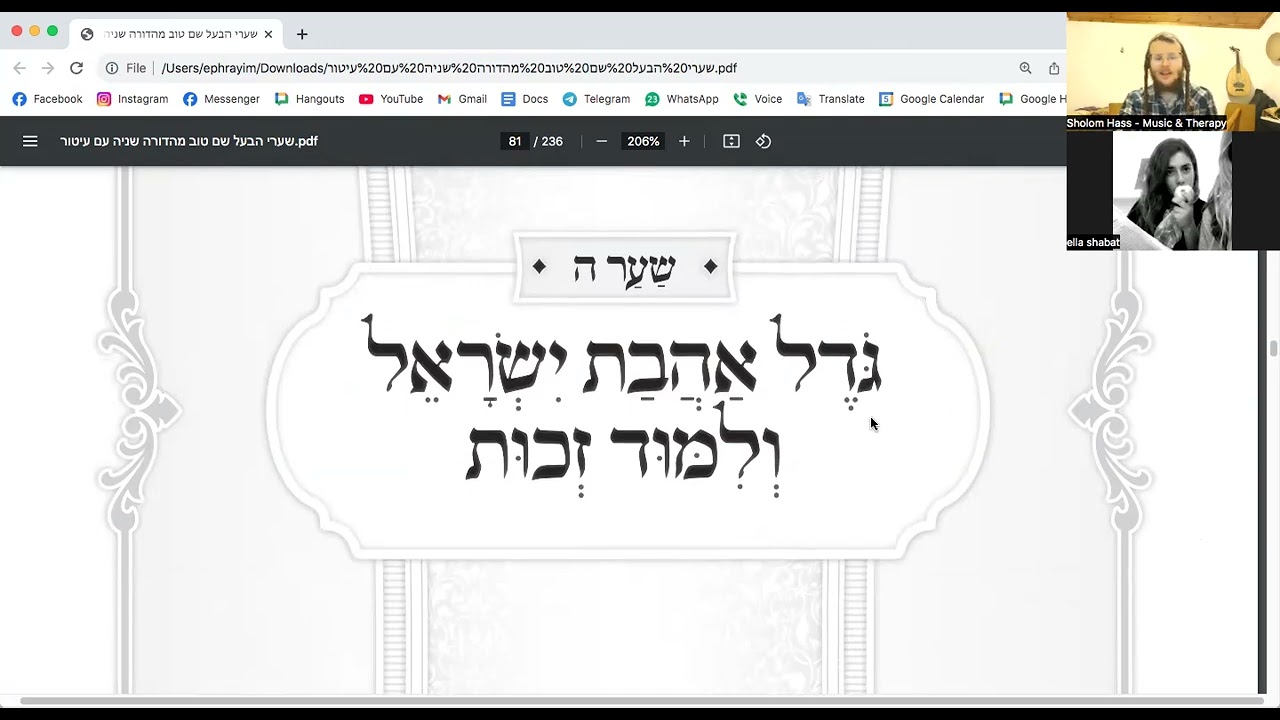
Task: Click the zoom in plus button
Action: [x=684, y=141]
